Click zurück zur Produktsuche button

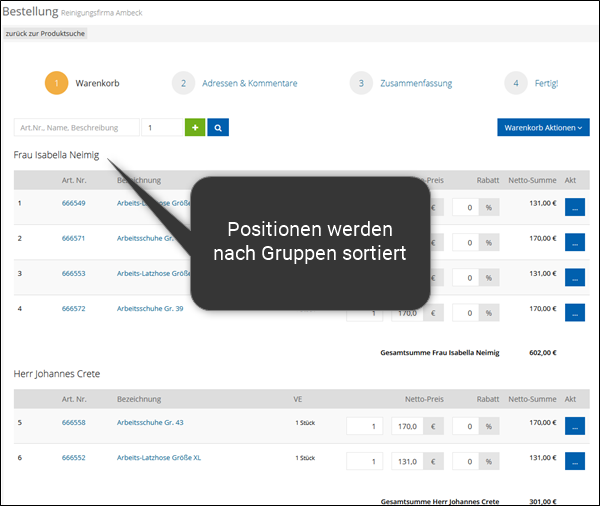click(x=45, y=33)
